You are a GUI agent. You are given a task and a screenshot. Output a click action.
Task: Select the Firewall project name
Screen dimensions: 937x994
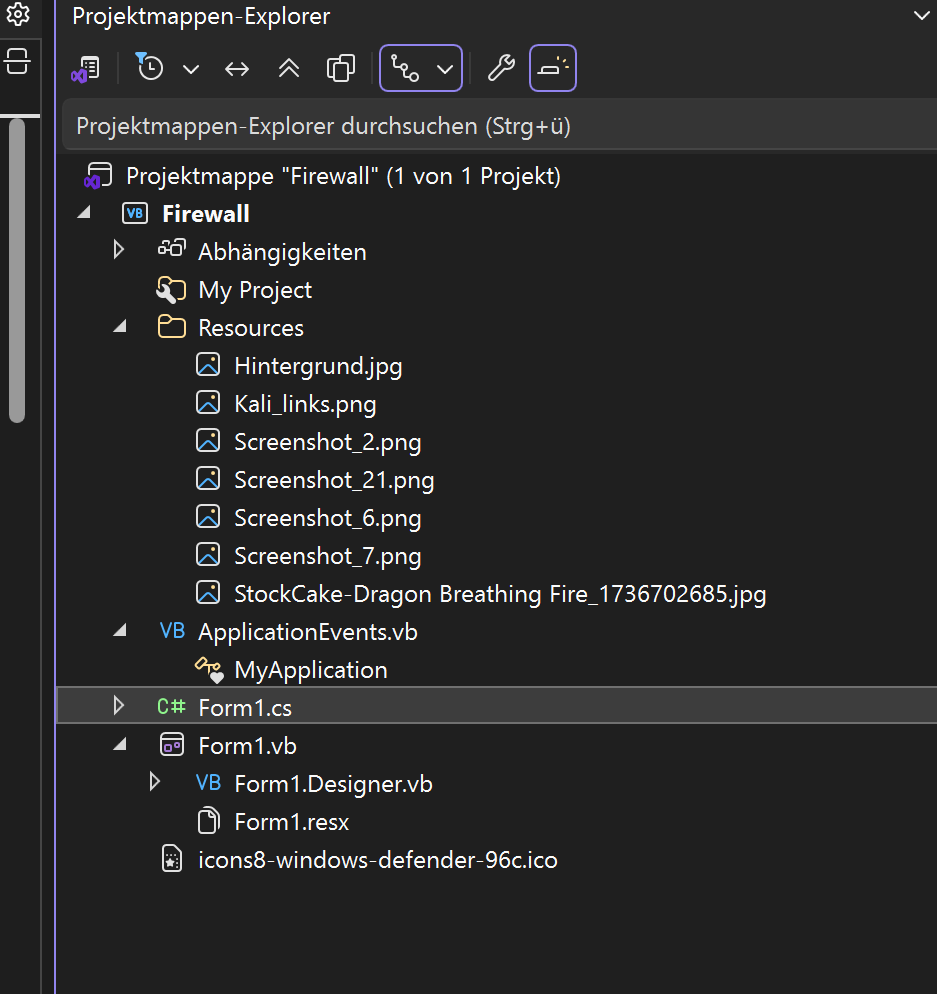point(206,214)
